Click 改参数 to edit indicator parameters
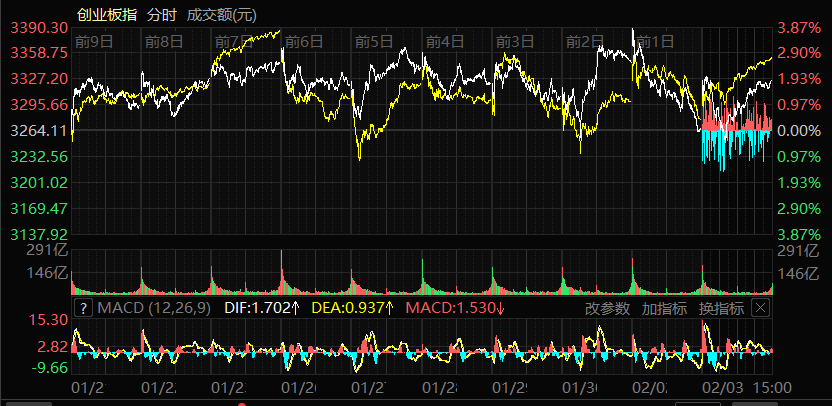The height and width of the screenshot is (406, 832). 608,309
